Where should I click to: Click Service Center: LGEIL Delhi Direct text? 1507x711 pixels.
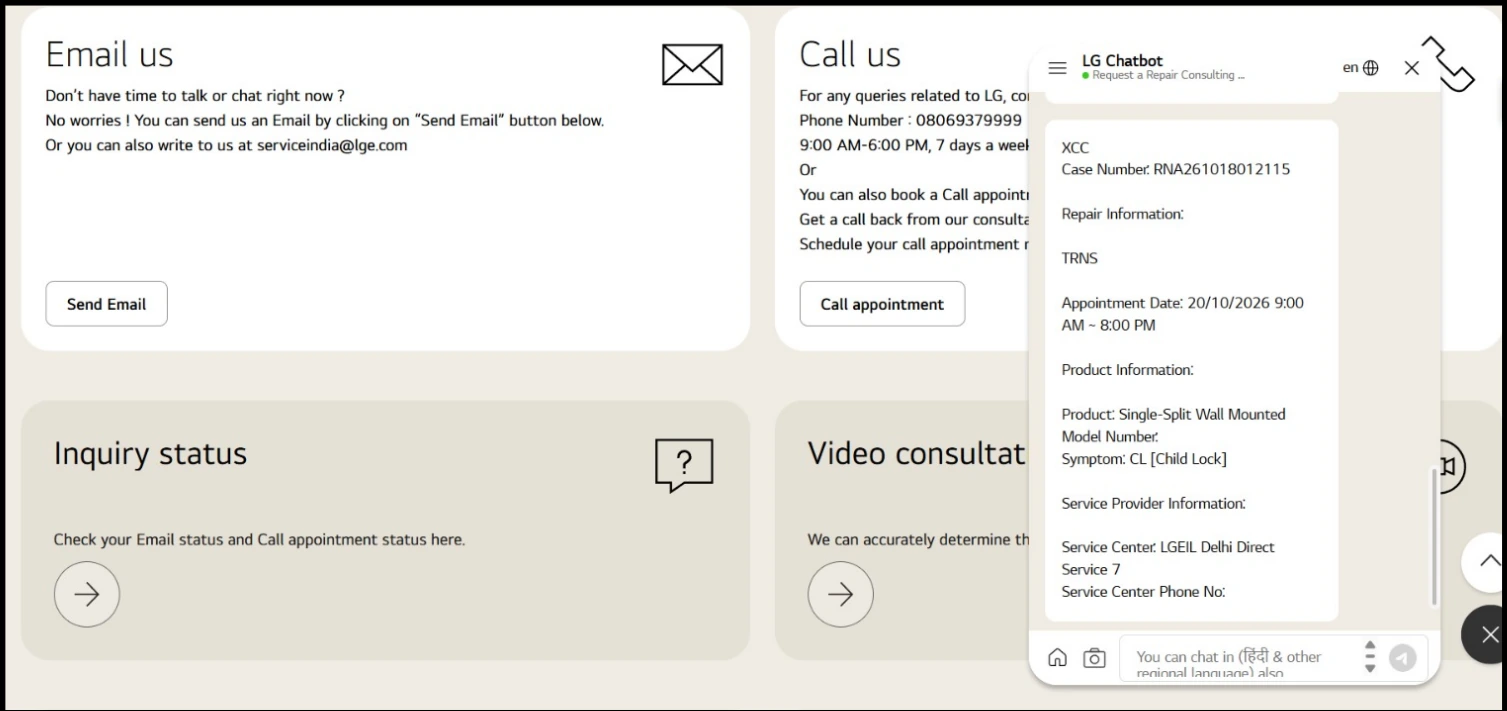point(1168,558)
